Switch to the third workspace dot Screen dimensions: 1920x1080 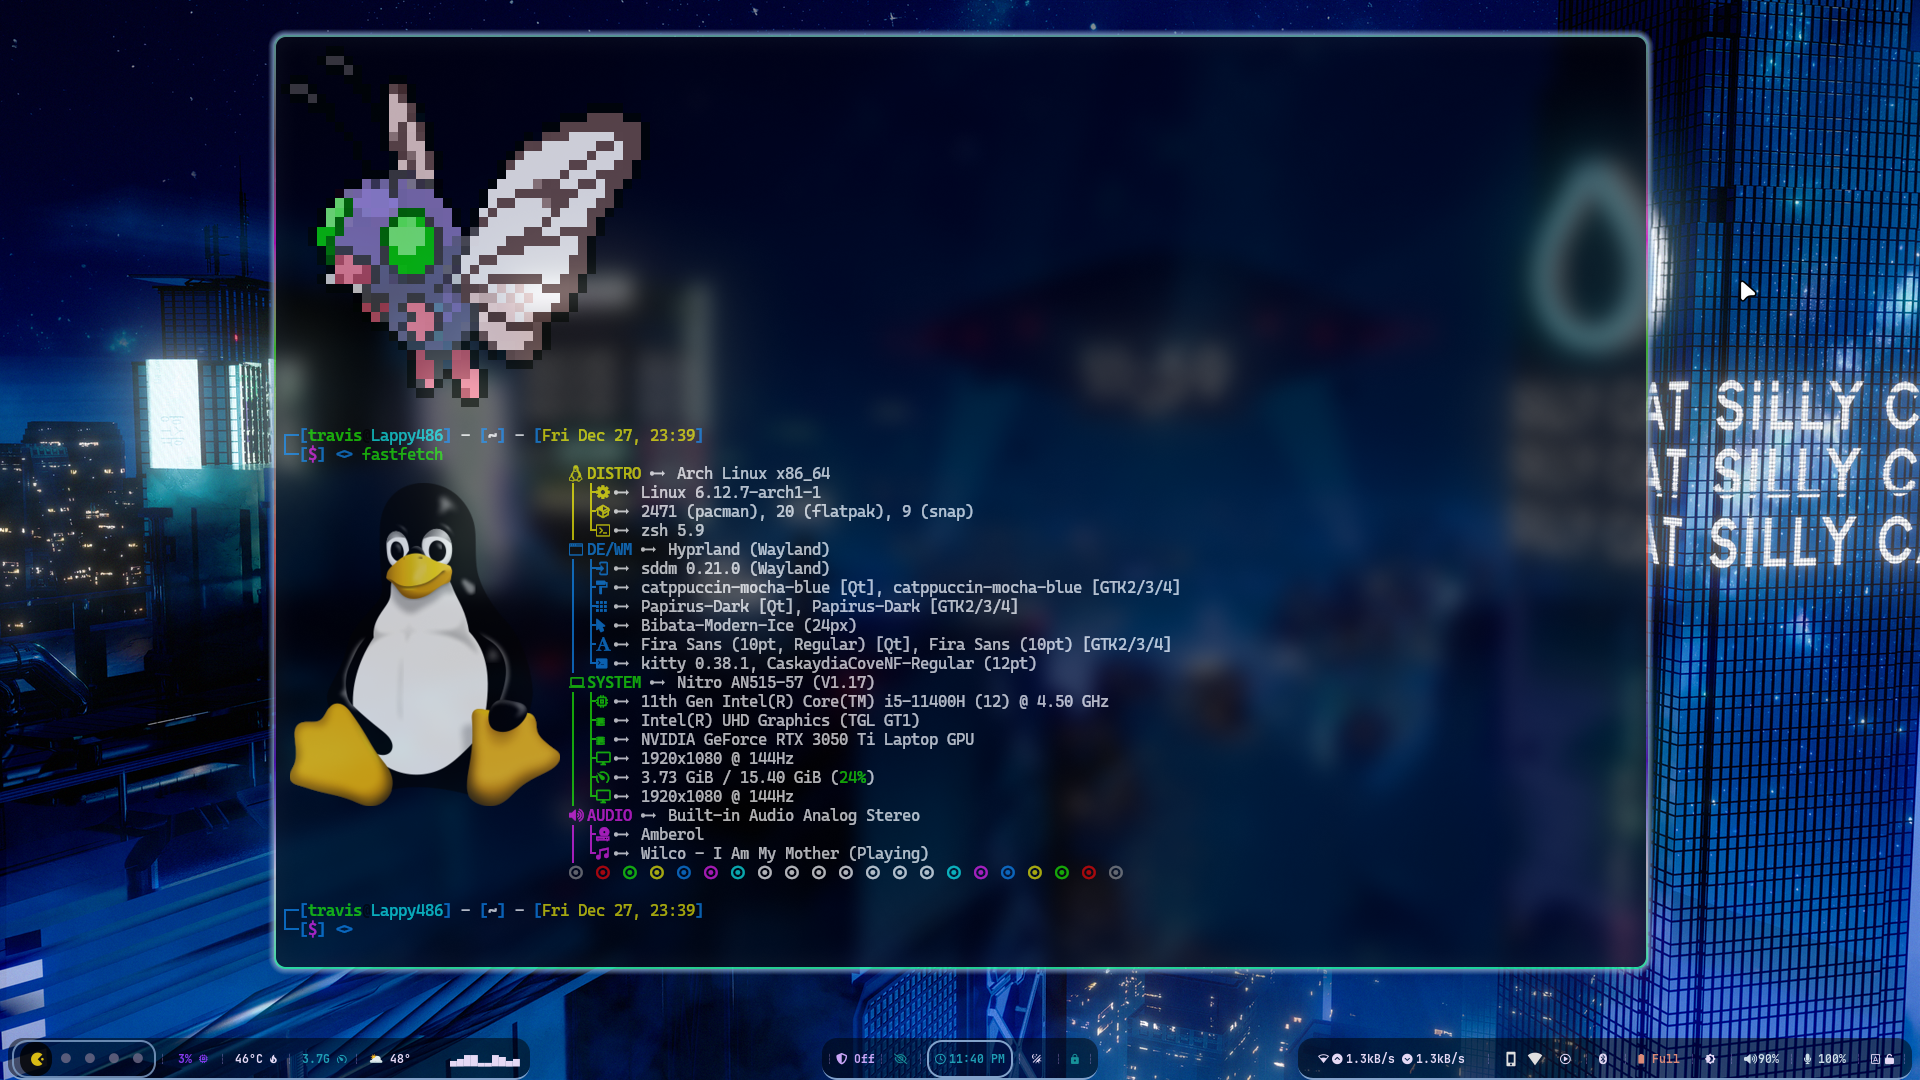coord(90,1058)
